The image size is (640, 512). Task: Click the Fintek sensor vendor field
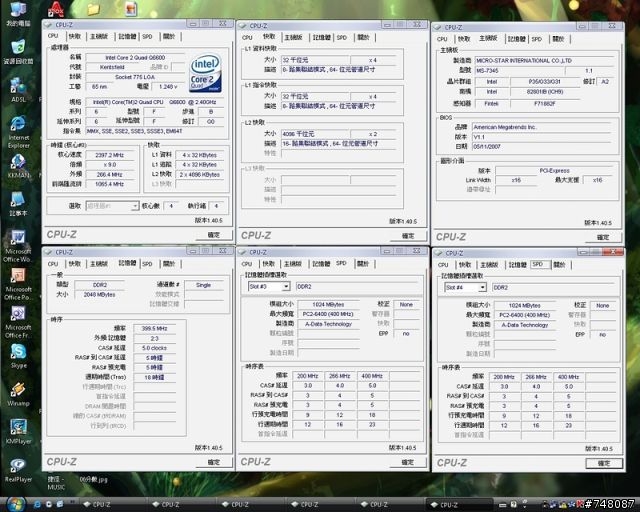[x=491, y=103]
